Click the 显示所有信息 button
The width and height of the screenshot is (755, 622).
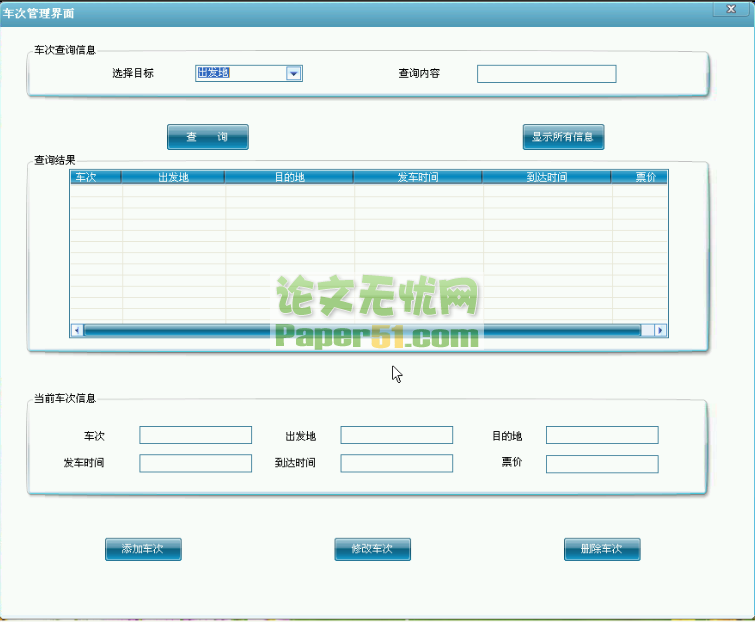pyautogui.click(x=563, y=137)
